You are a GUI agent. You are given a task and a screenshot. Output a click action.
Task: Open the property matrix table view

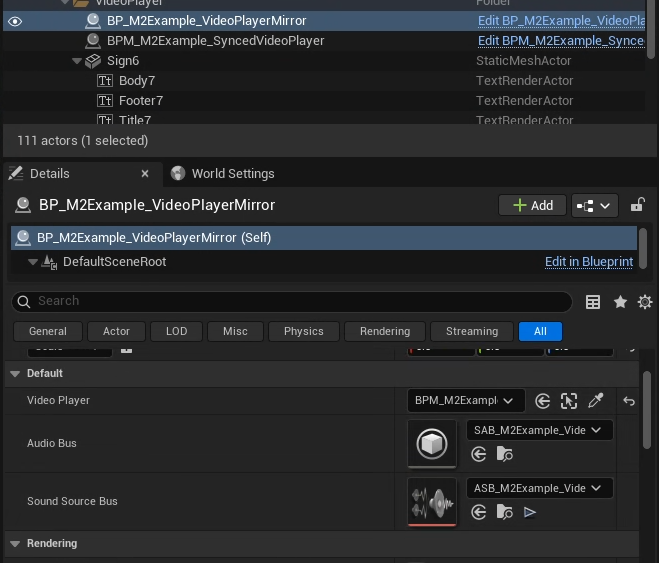[x=593, y=302]
